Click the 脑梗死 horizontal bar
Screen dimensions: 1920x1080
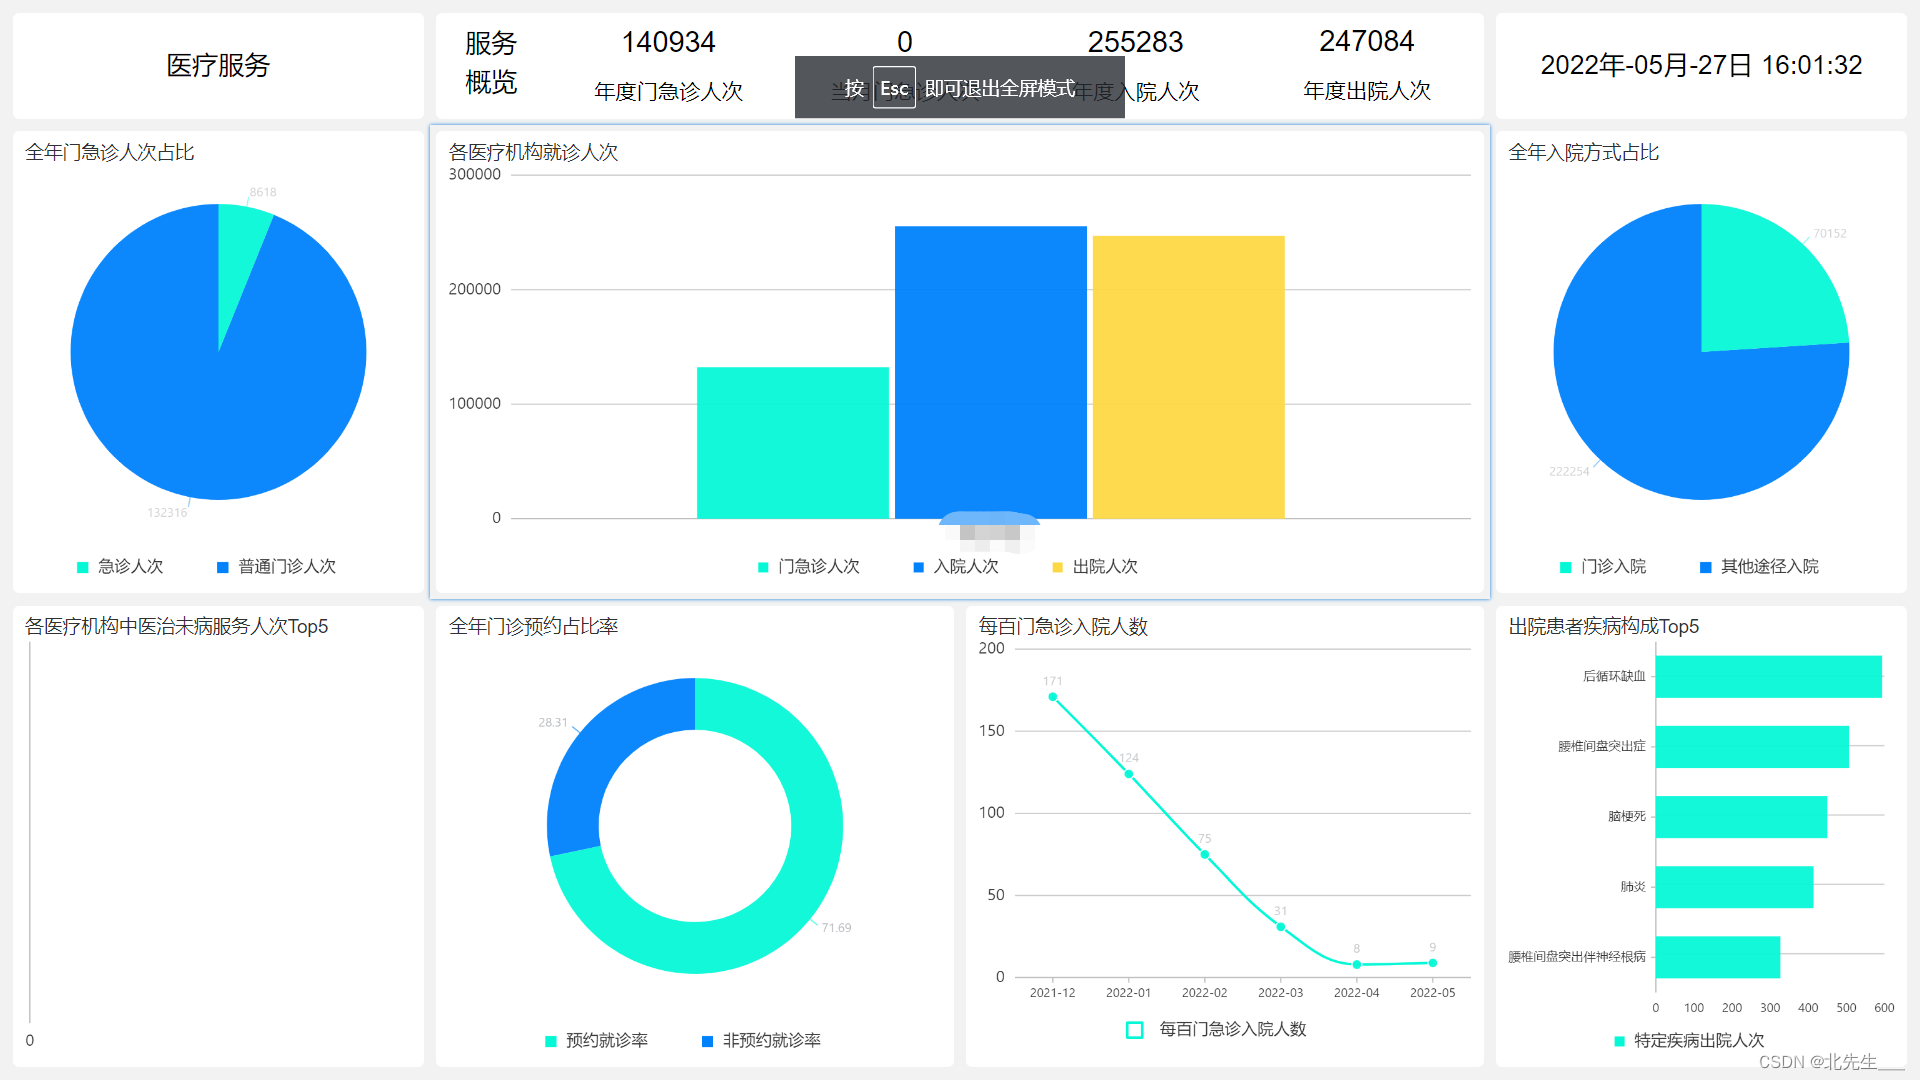point(1741,817)
